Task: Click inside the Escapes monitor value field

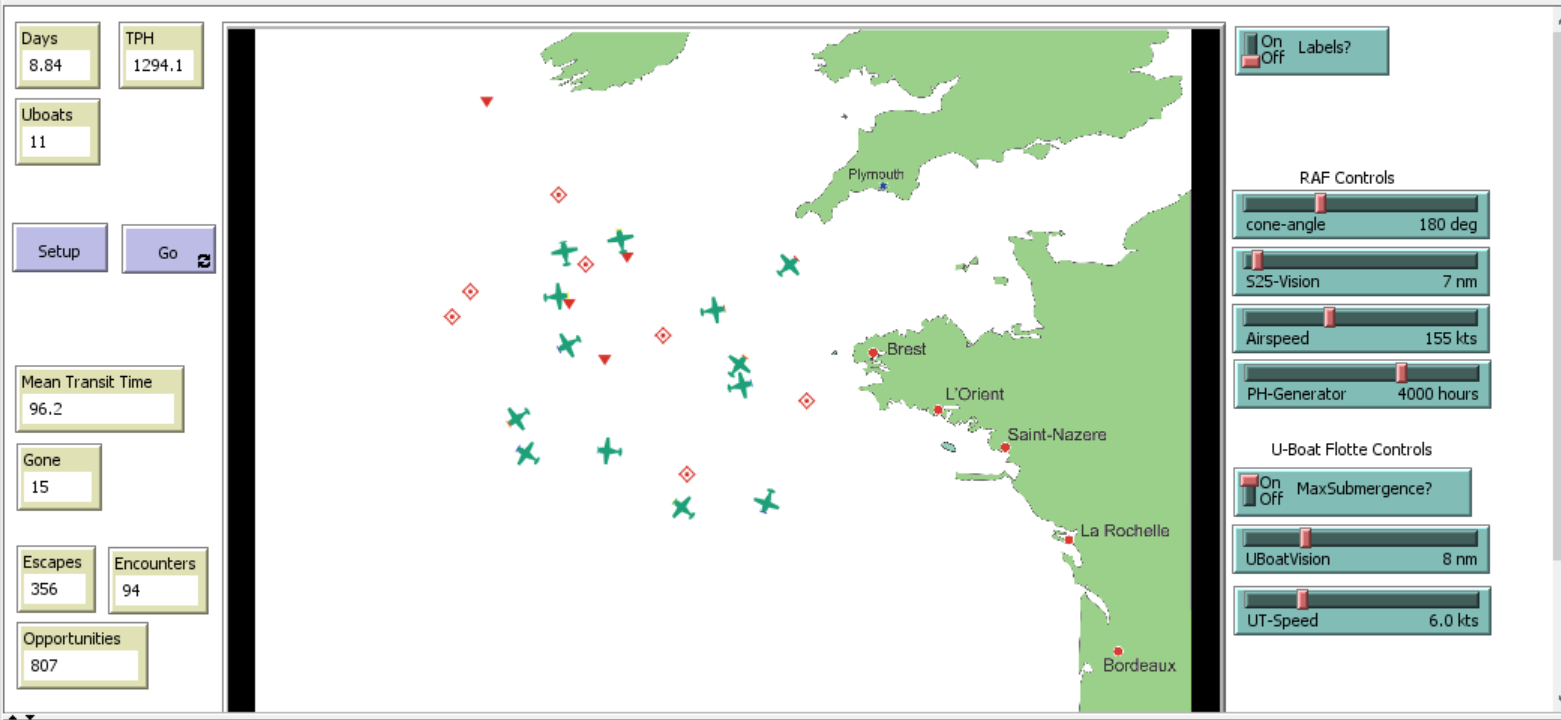Action: [x=55, y=590]
